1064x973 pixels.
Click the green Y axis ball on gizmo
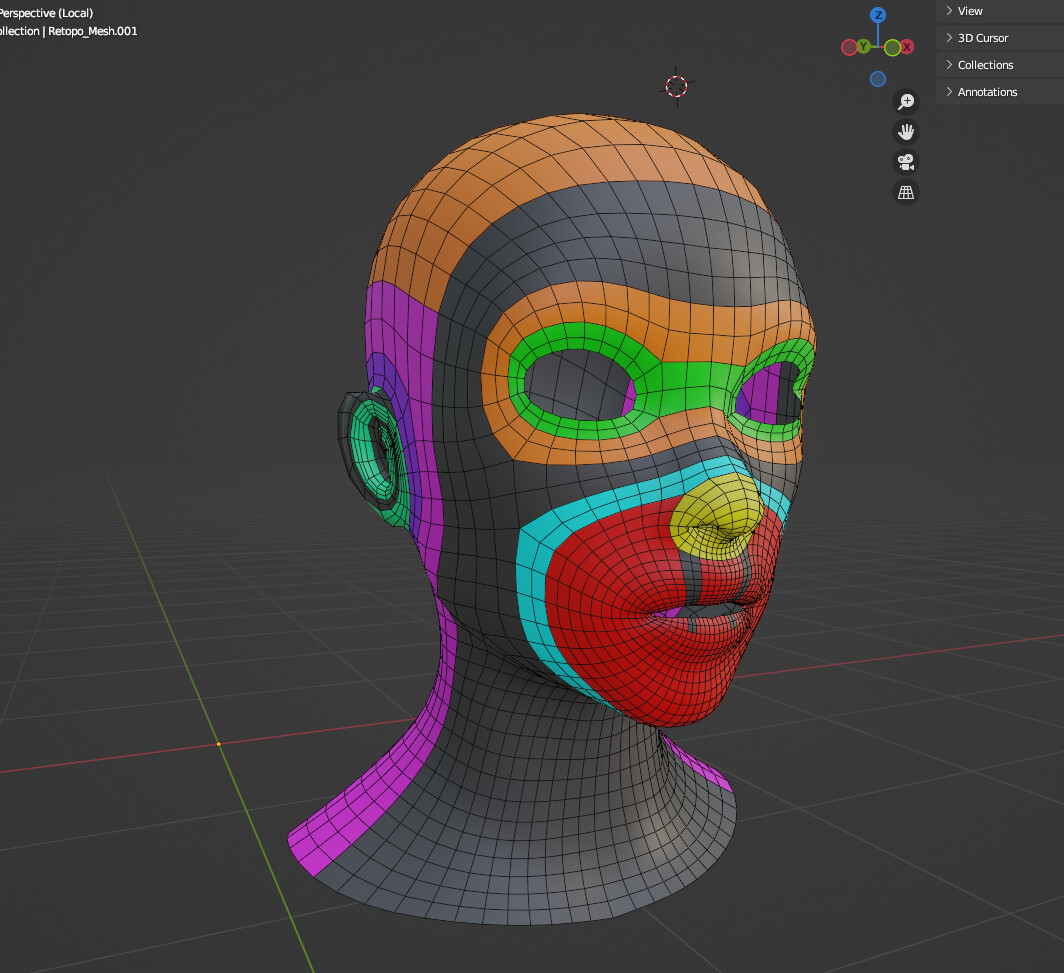tap(863, 45)
